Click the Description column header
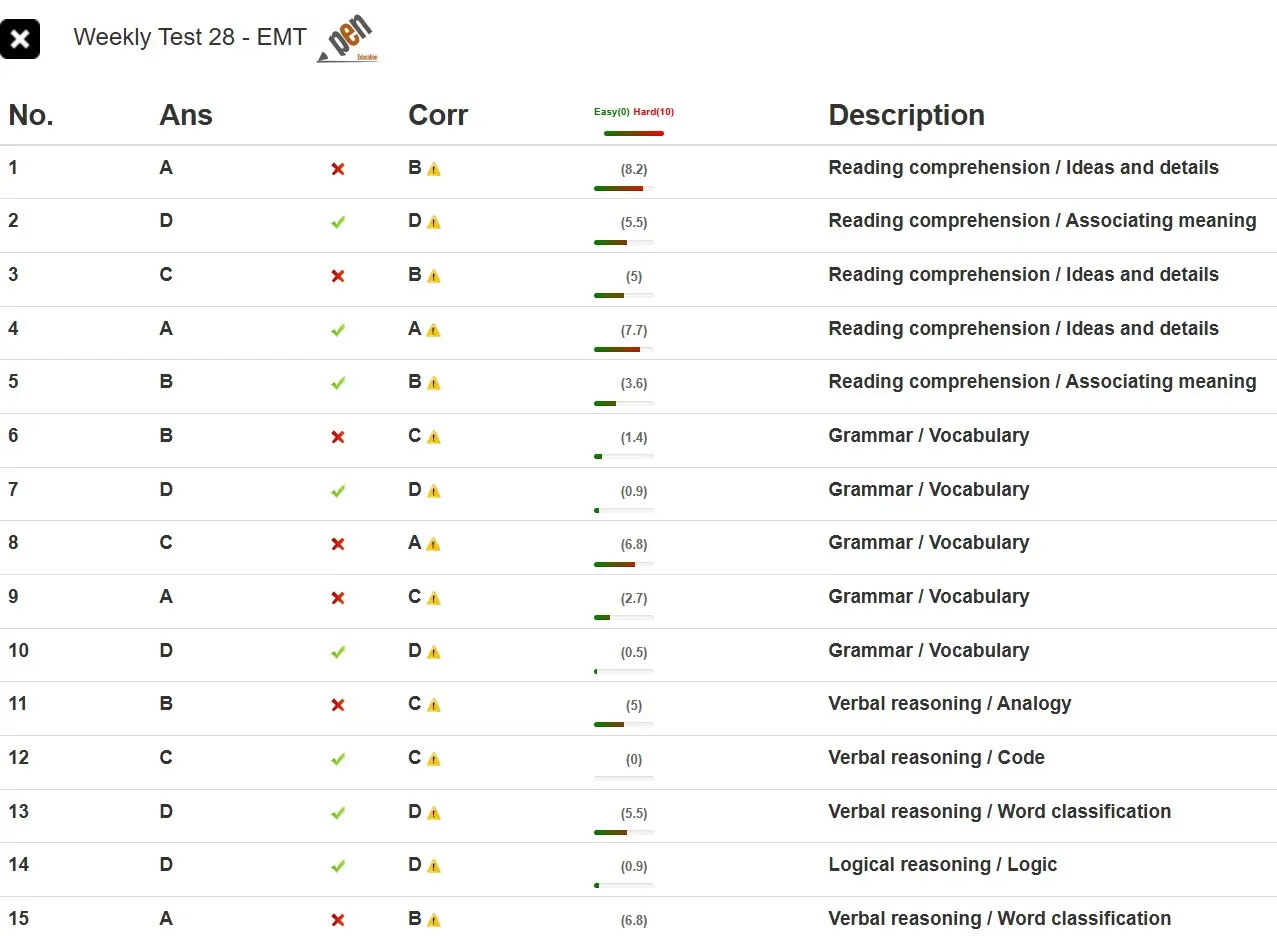This screenshot has height=936, width=1277. click(906, 115)
